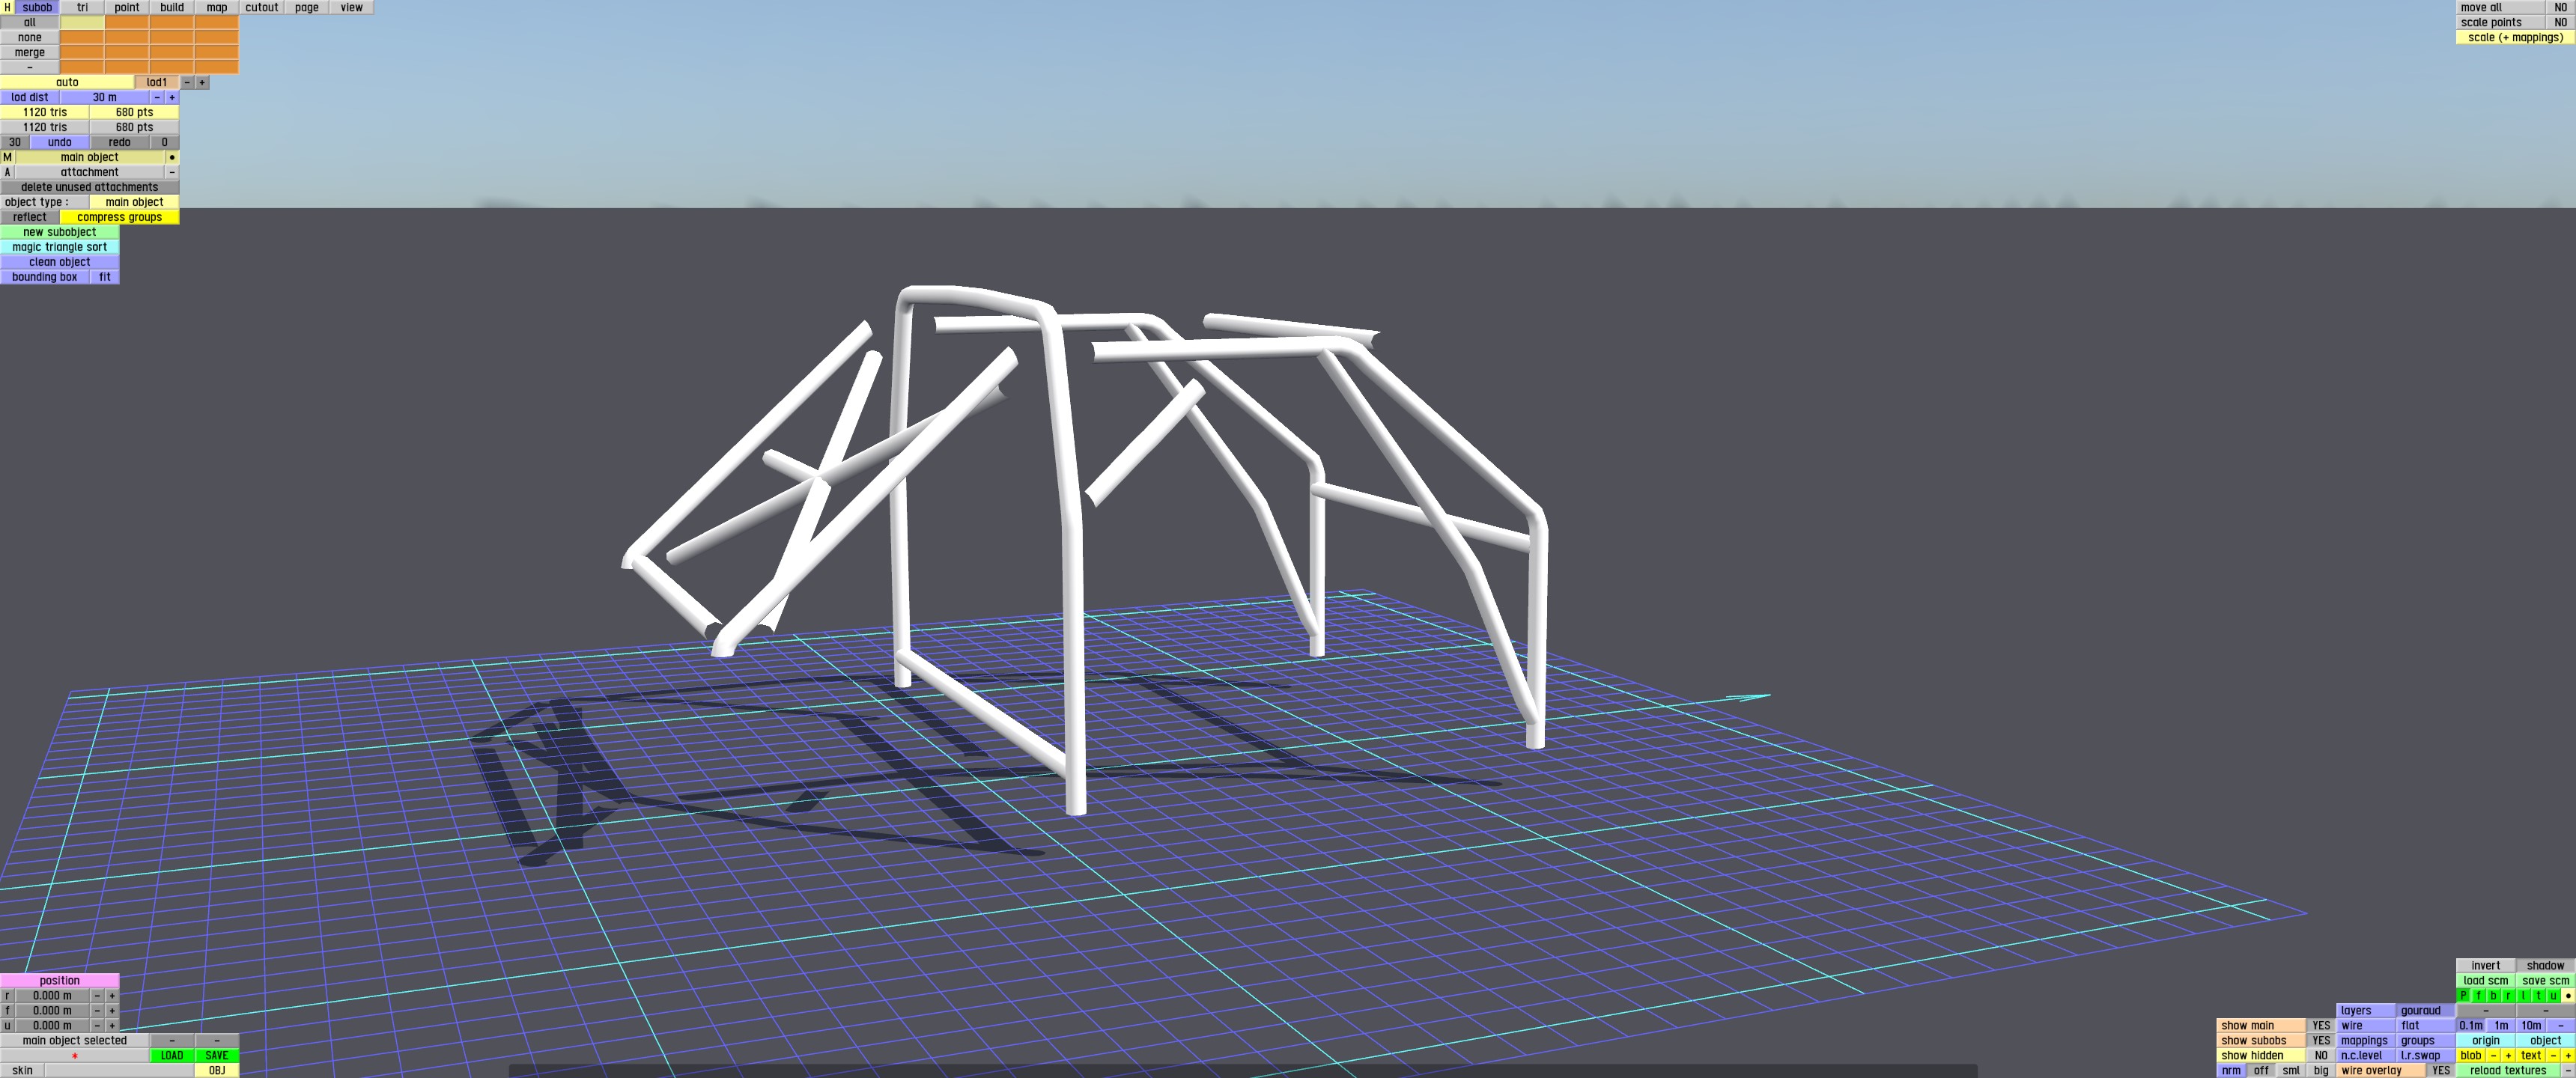
Task: Select the P perspective view button
Action: (2464, 996)
